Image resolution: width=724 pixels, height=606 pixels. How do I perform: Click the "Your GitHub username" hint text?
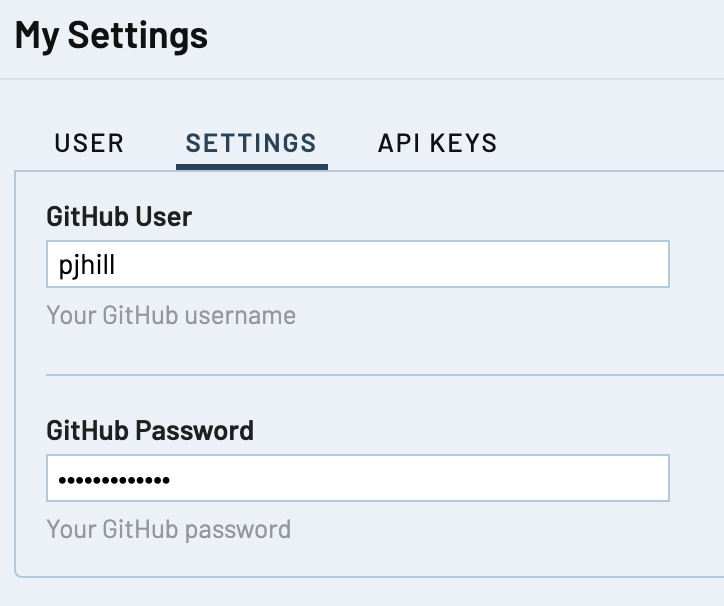coord(171,316)
